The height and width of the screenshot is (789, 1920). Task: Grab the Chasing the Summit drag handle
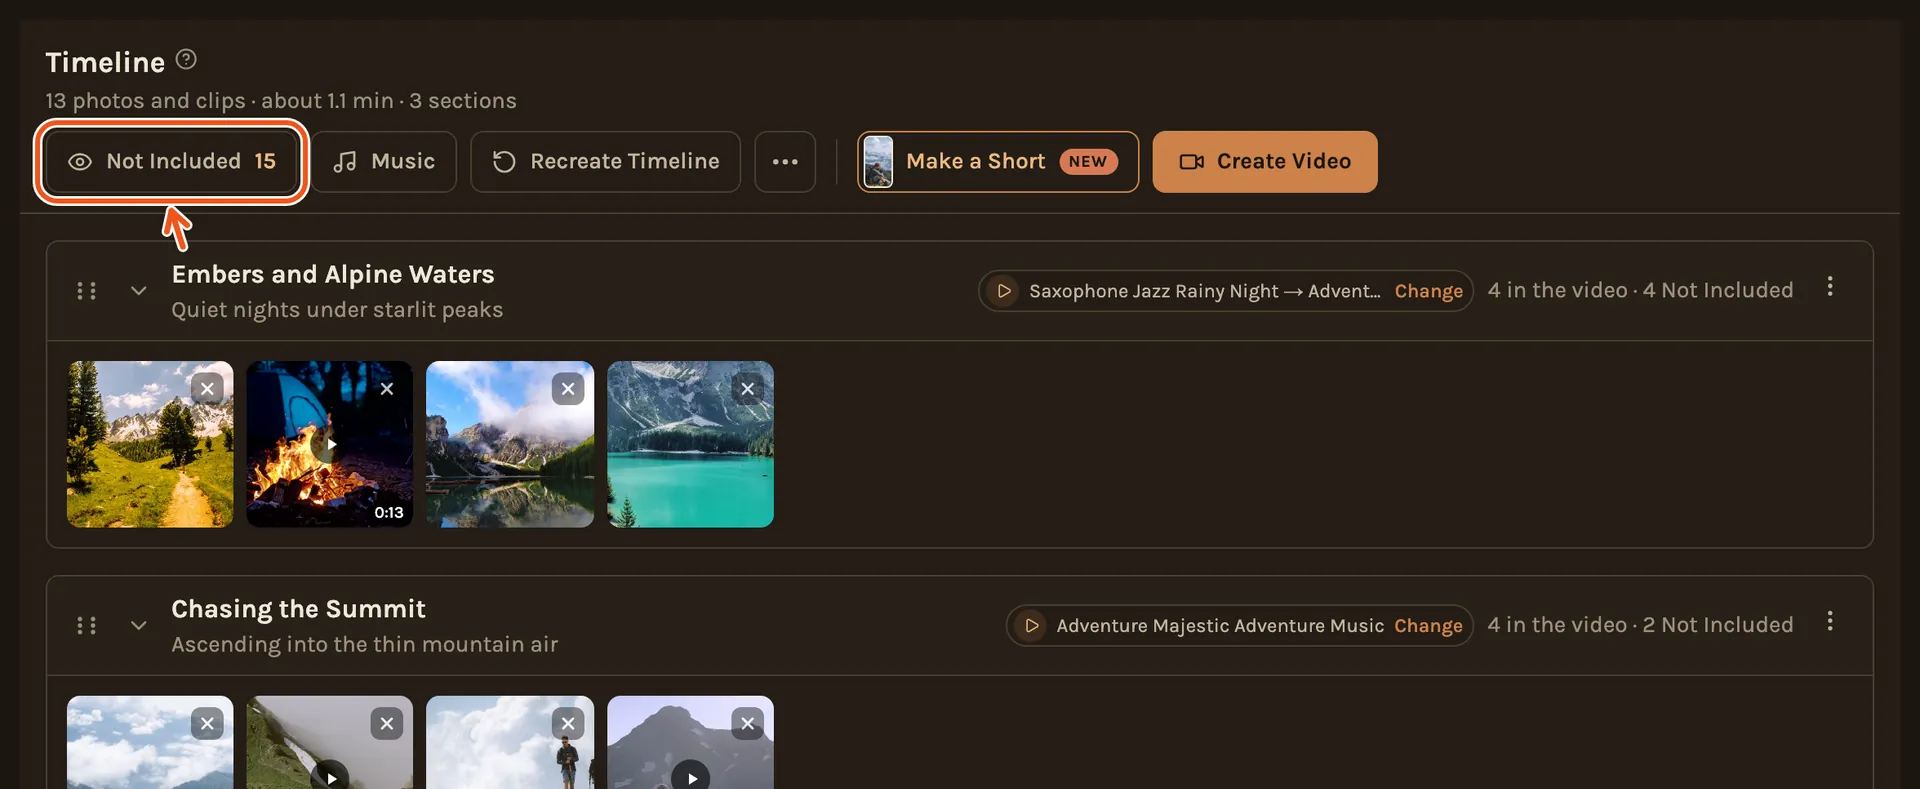pyautogui.click(x=87, y=626)
